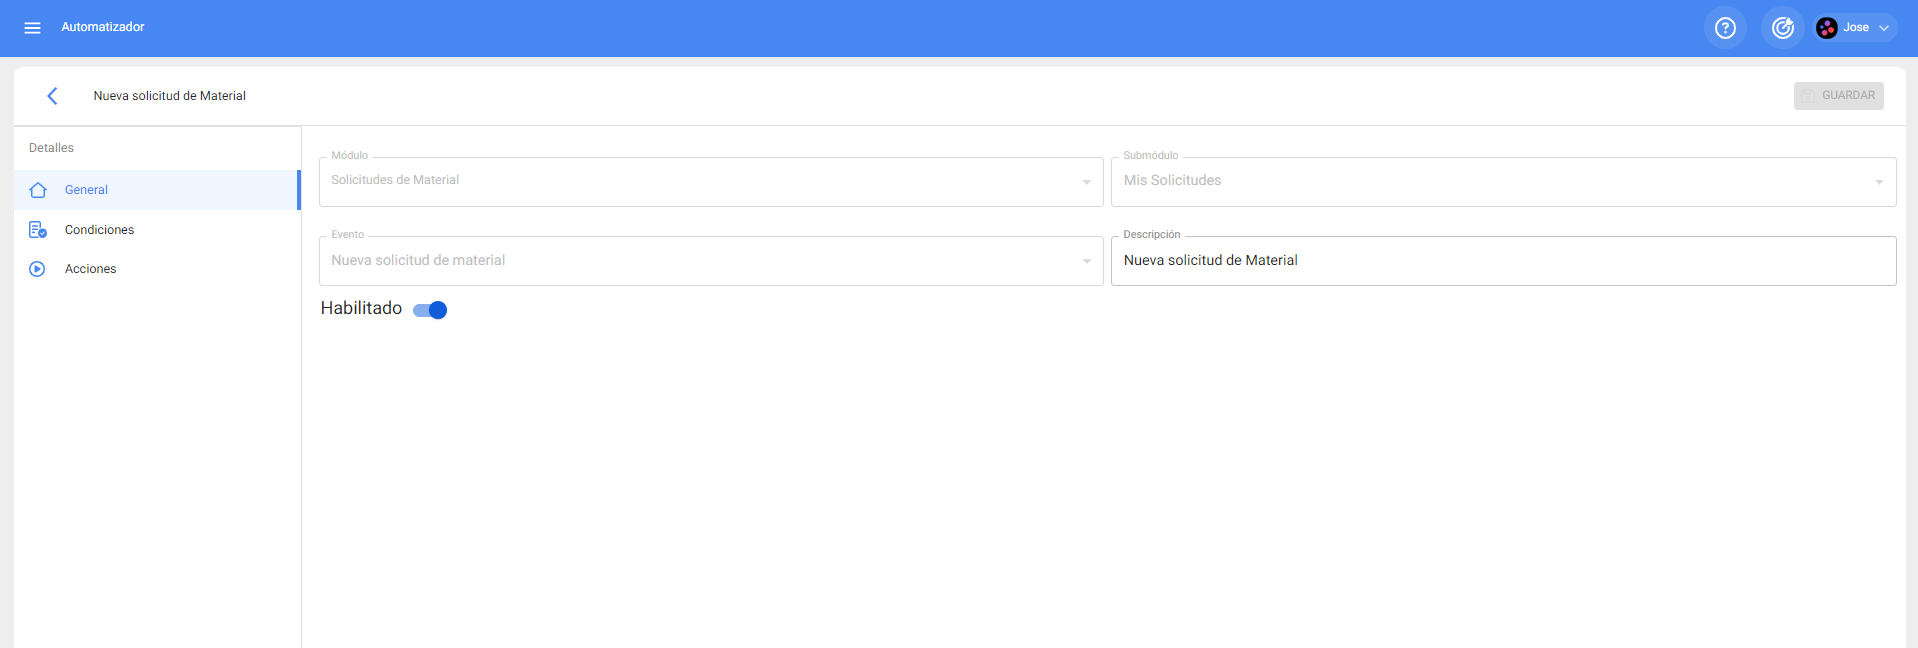Click Jose's profile avatar

(x=1827, y=28)
